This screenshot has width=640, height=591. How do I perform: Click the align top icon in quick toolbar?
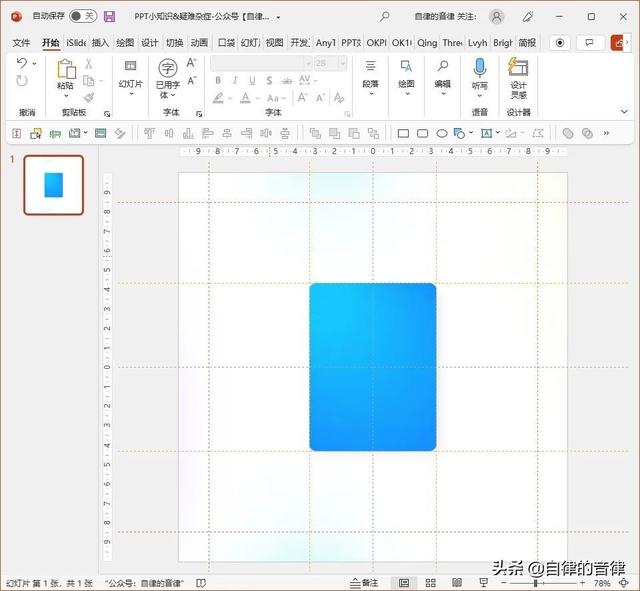click(149, 133)
